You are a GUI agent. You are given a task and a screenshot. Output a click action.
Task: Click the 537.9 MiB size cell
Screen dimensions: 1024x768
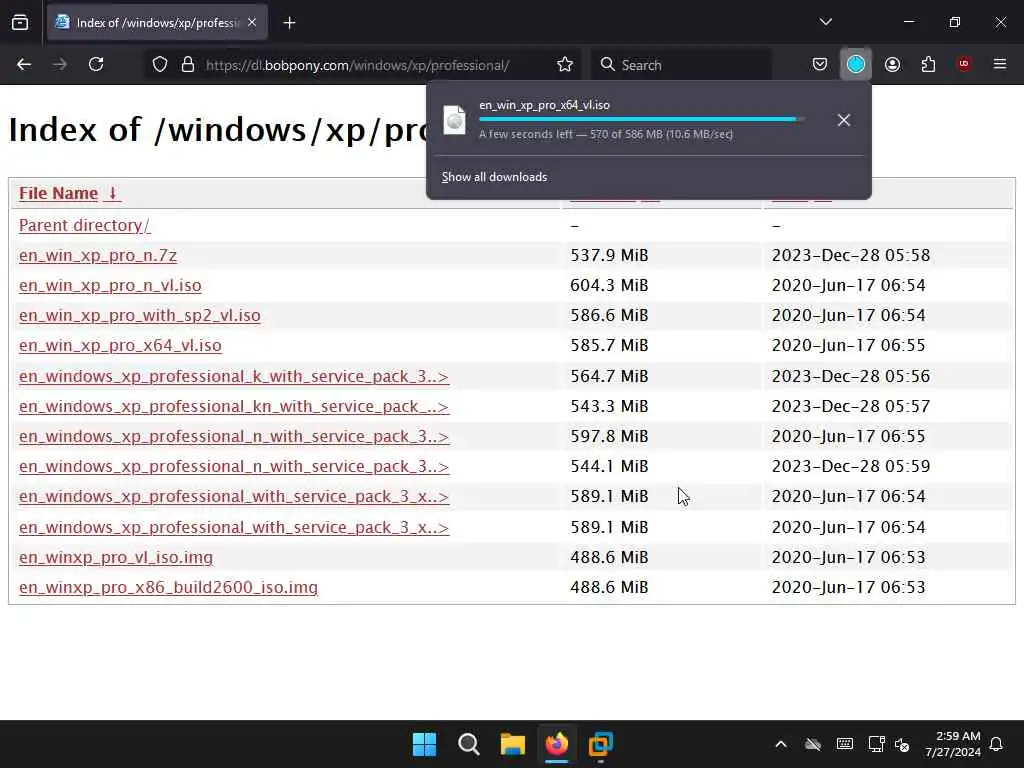coord(609,255)
